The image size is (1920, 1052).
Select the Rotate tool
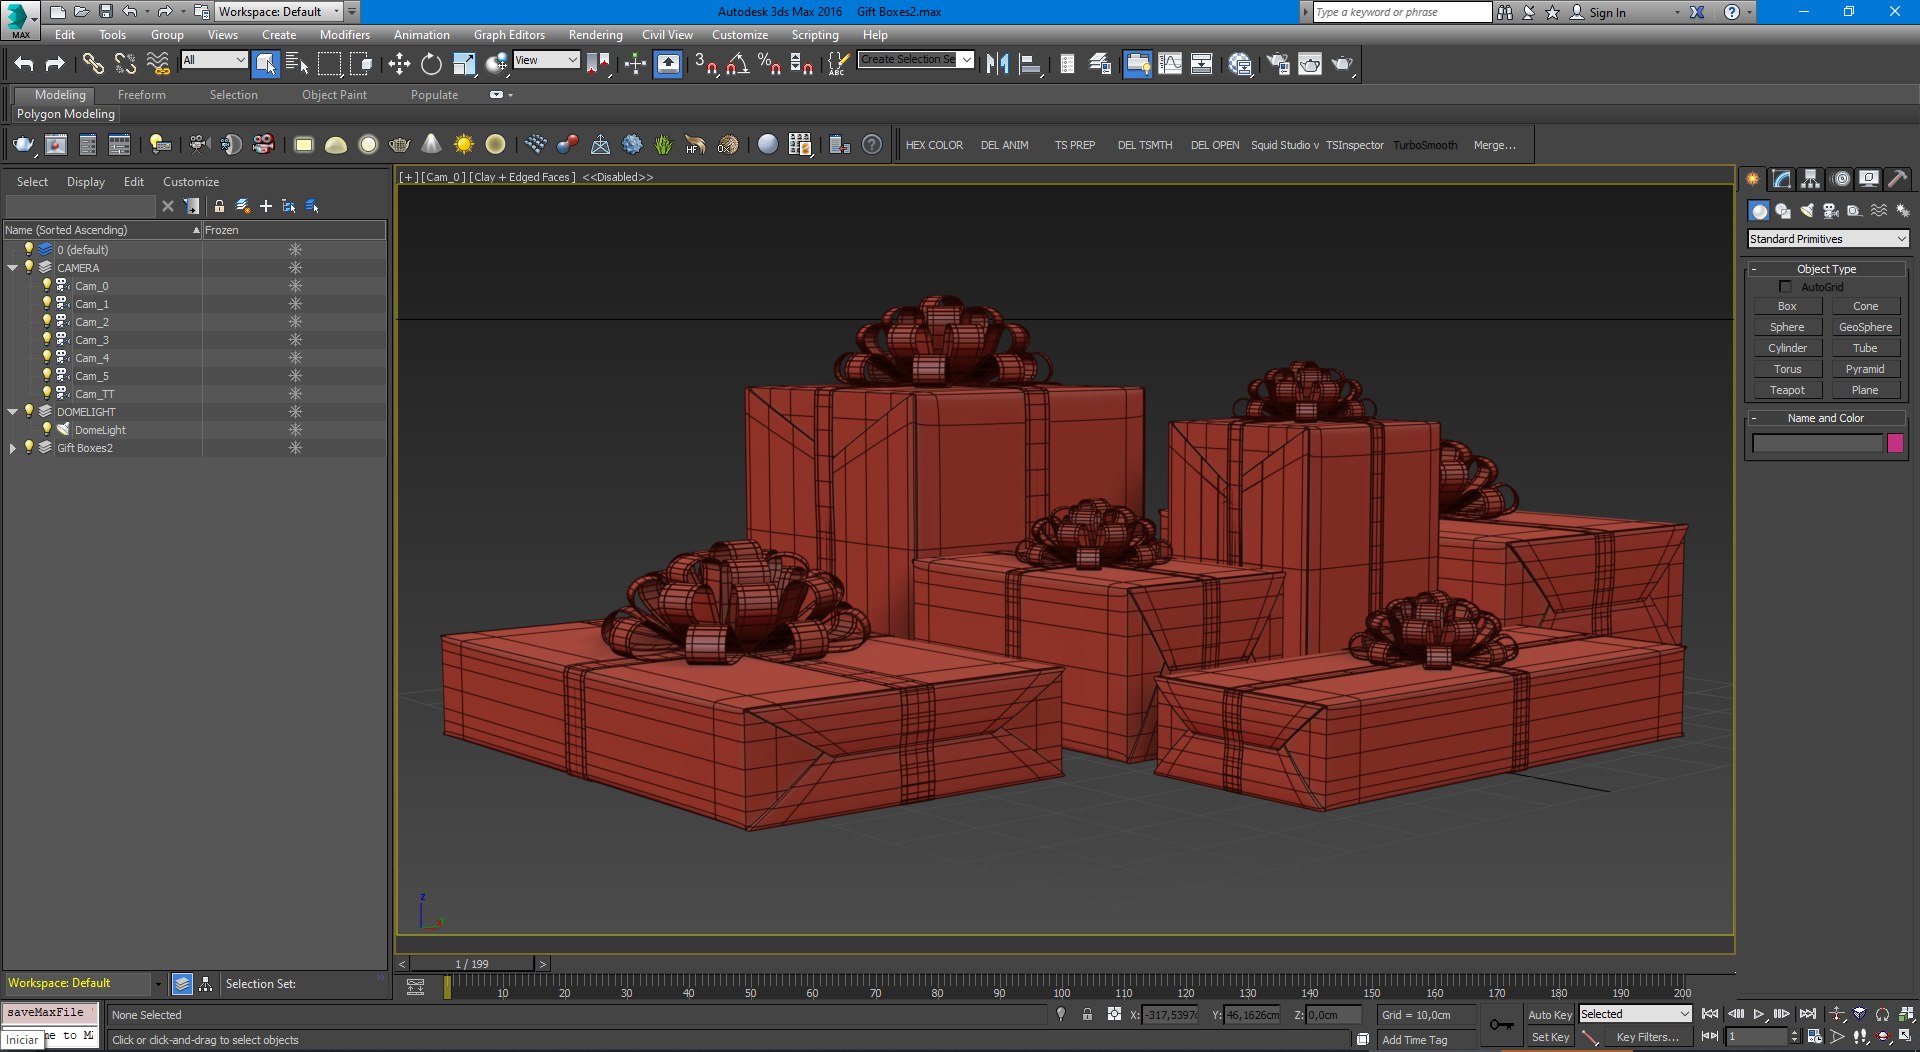[x=431, y=64]
